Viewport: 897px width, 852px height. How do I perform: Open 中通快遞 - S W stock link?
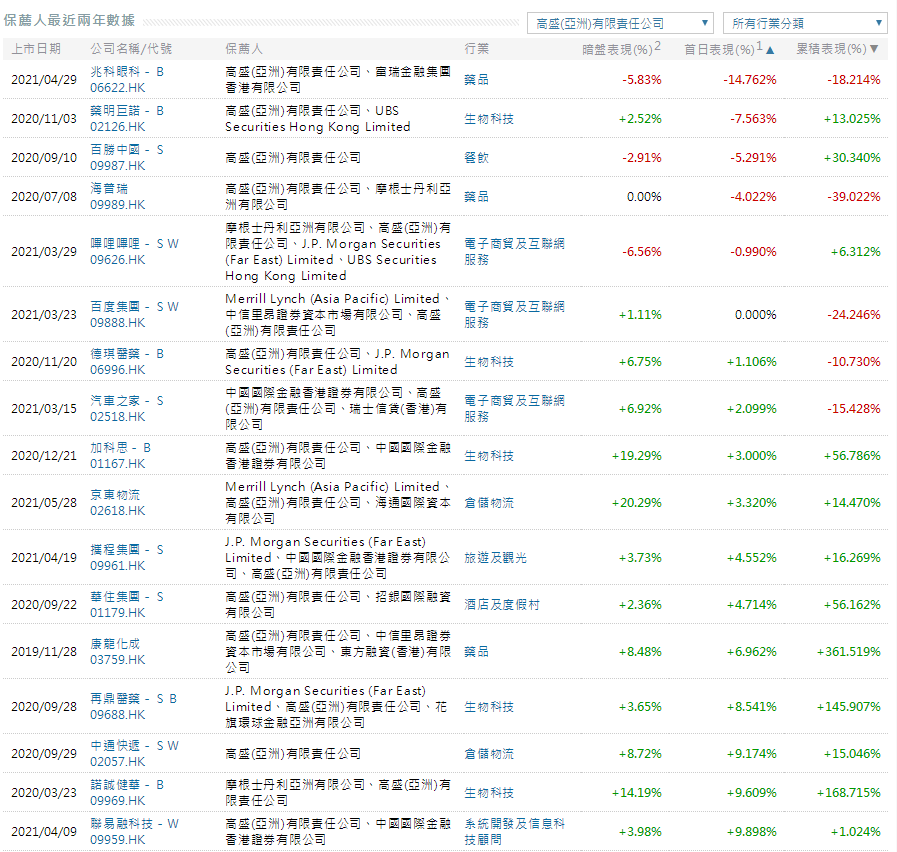coord(134,746)
